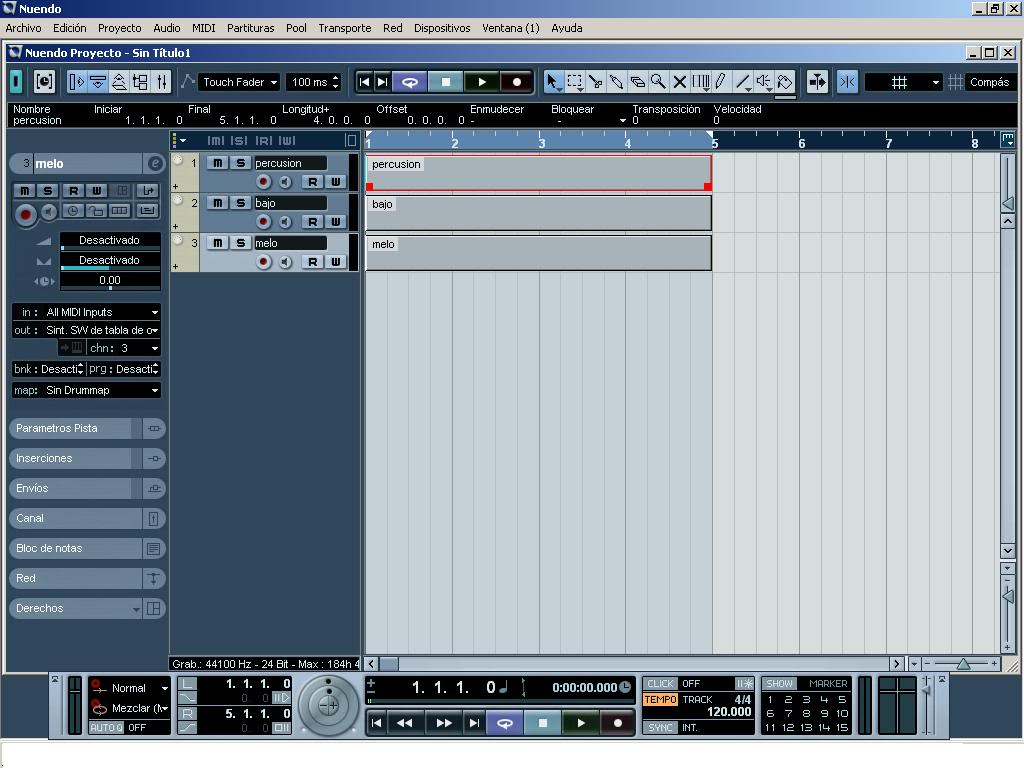1024x768 pixels.
Task: Toggle monitor on the percusion track
Action: [x=285, y=182]
